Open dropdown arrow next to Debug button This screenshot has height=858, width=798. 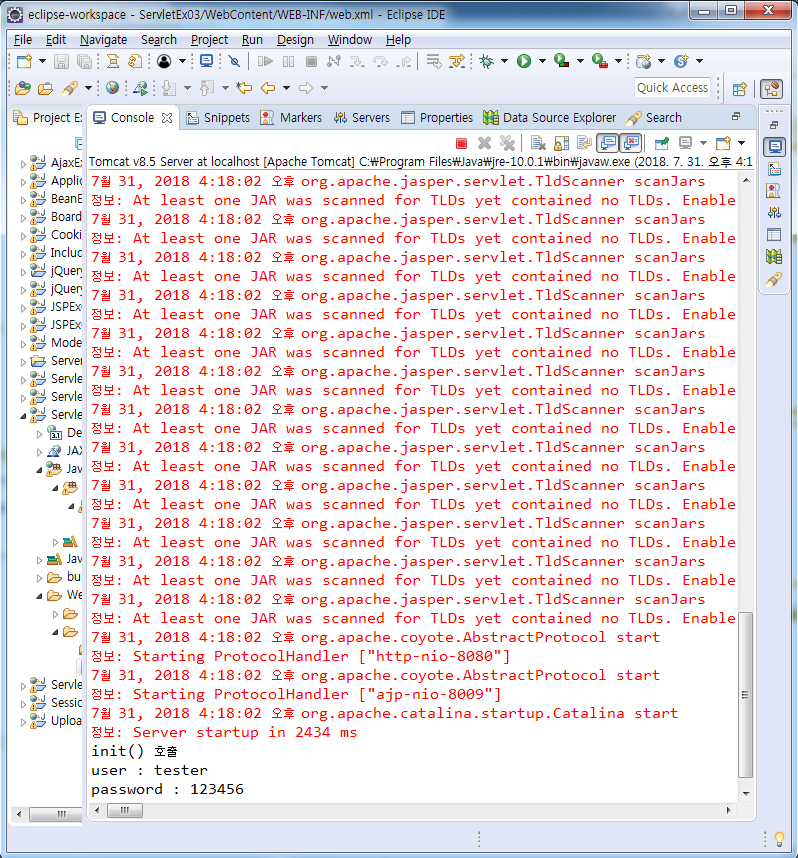504,61
